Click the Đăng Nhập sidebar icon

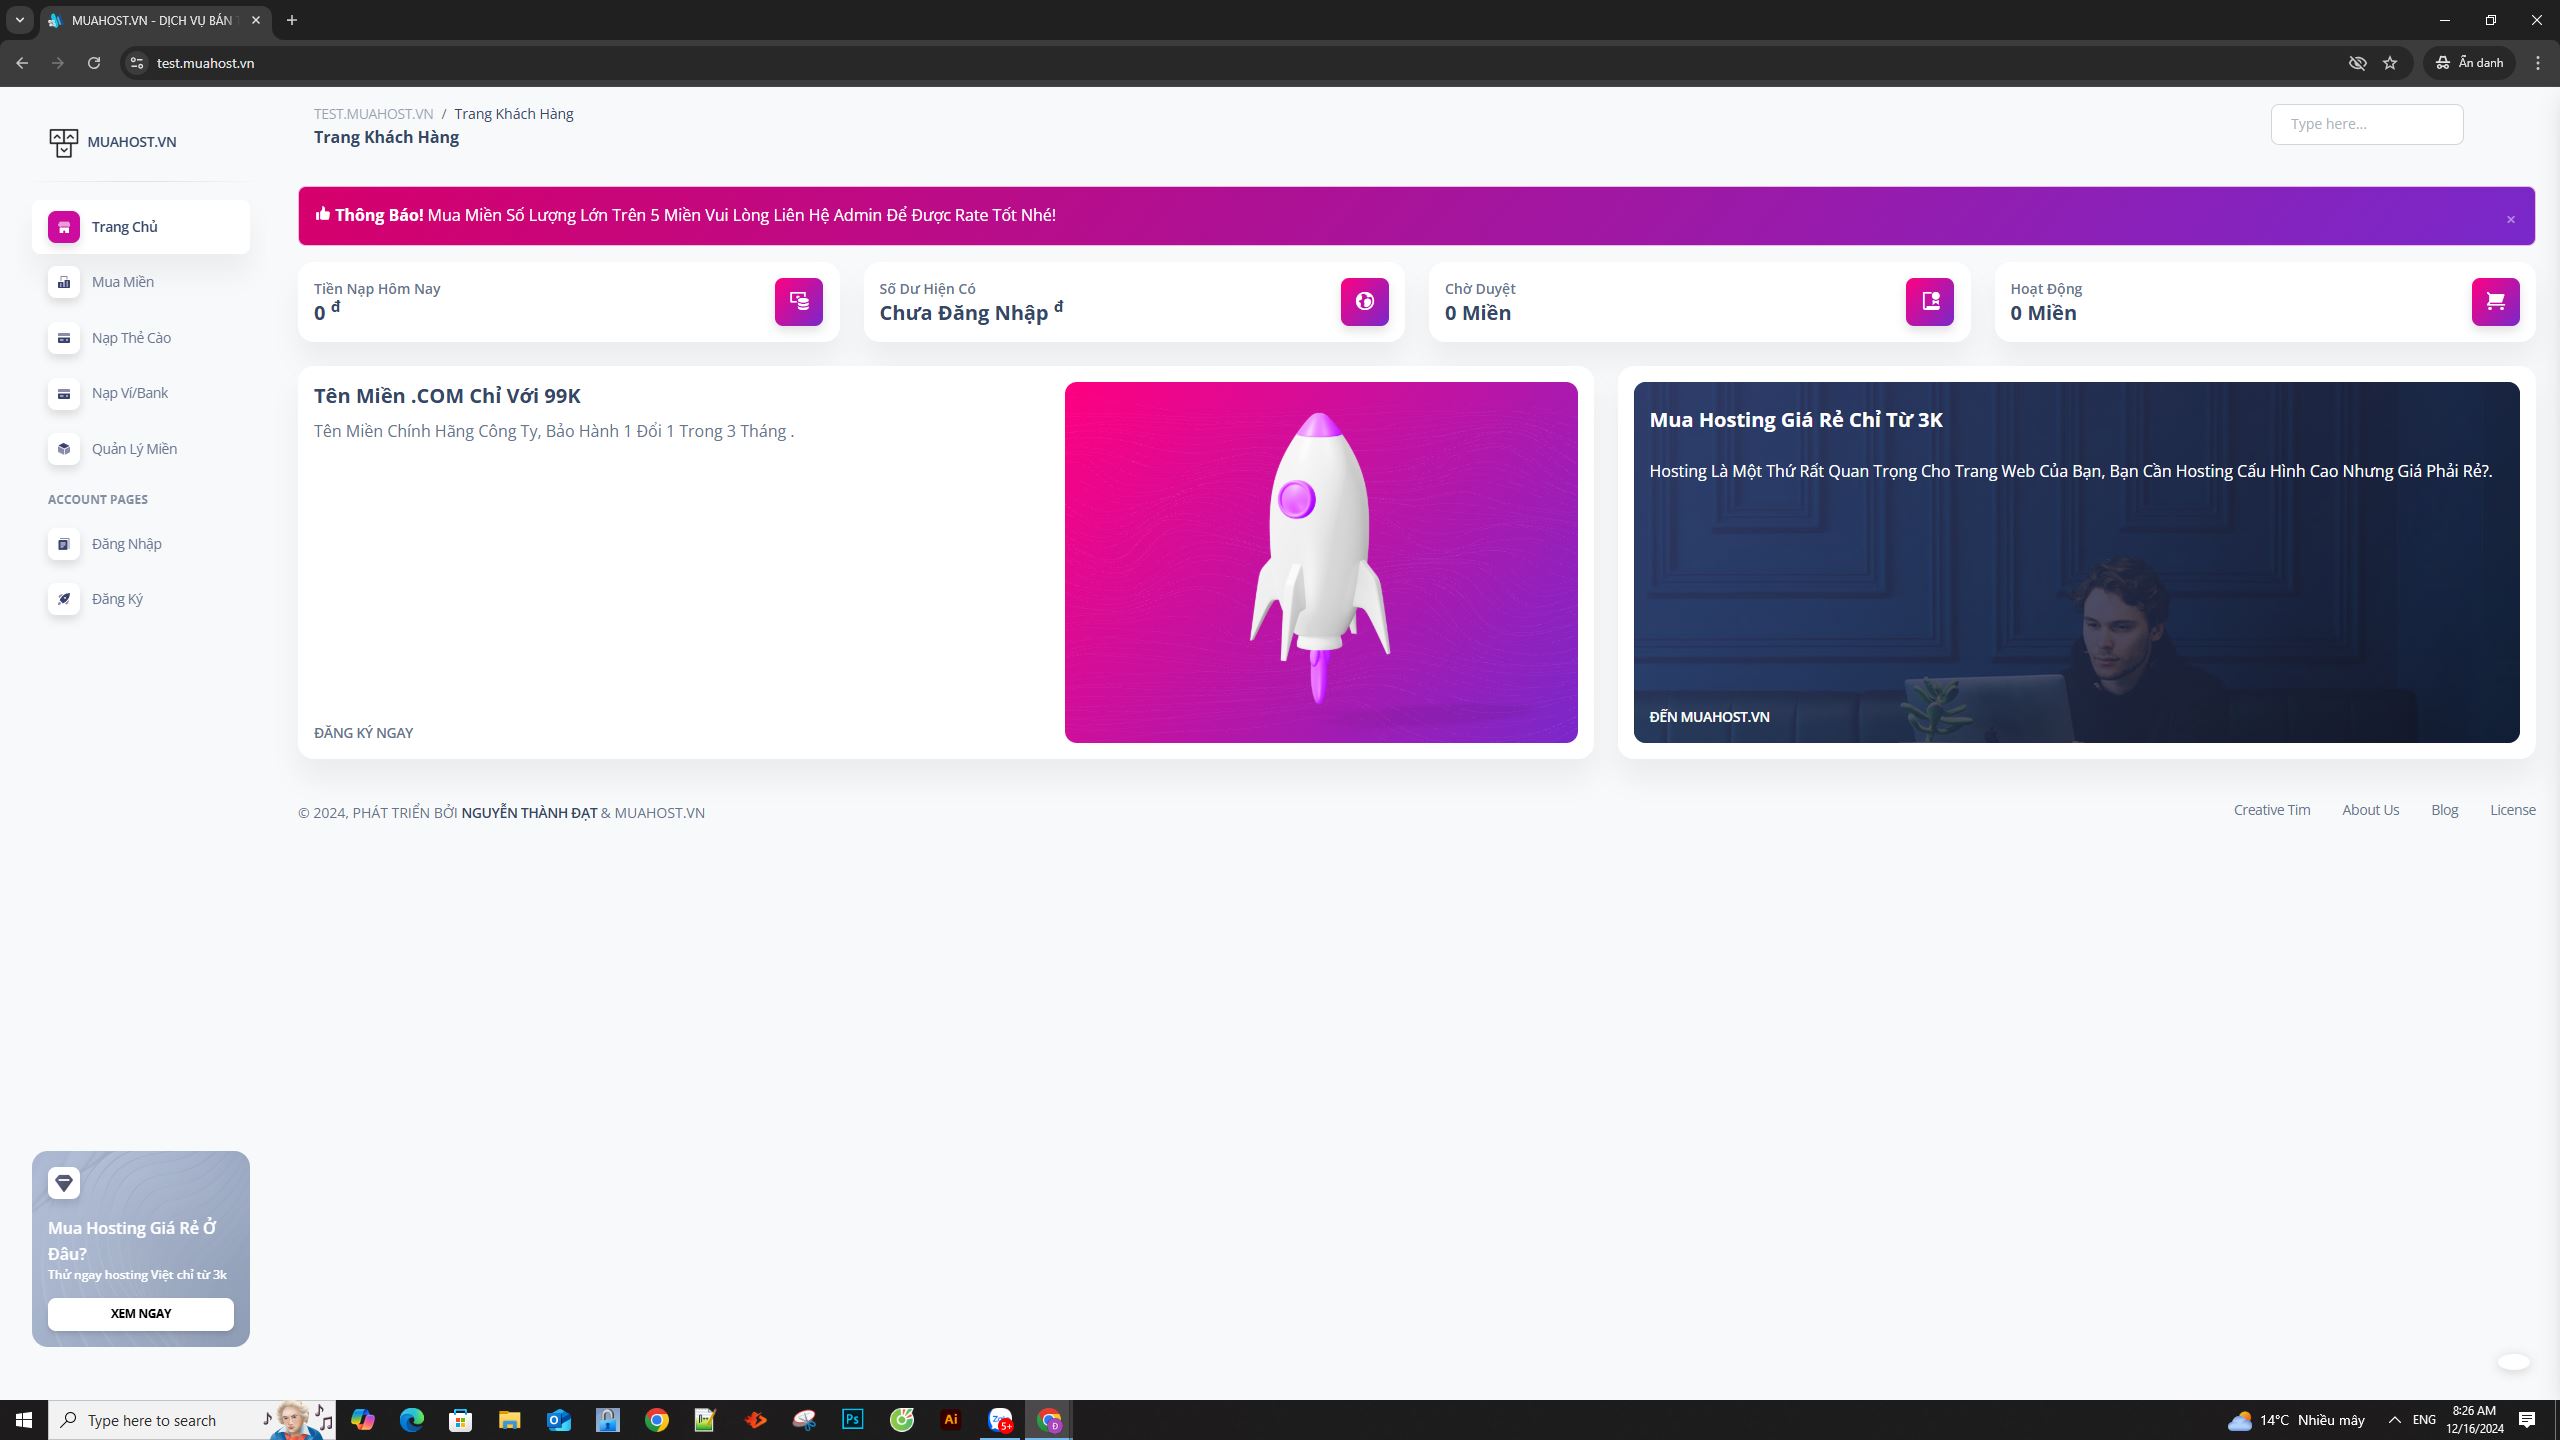pyautogui.click(x=64, y=544)
